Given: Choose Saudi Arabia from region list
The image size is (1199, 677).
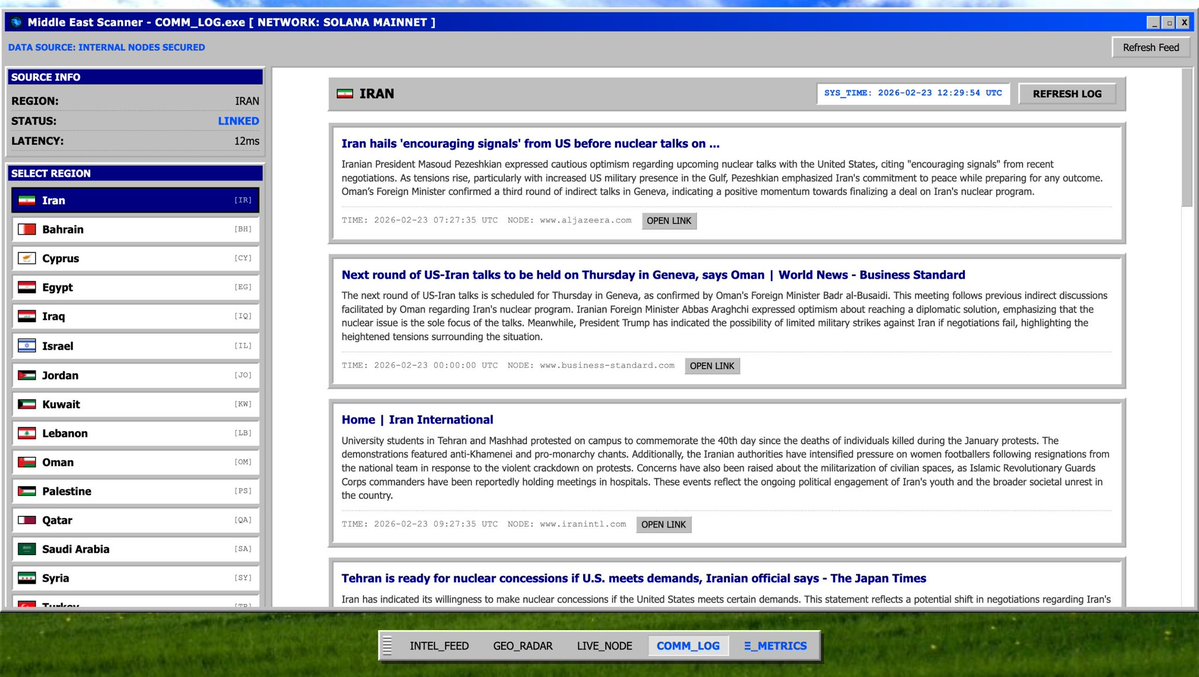Looking at the screenshot, I should point(135,549).
